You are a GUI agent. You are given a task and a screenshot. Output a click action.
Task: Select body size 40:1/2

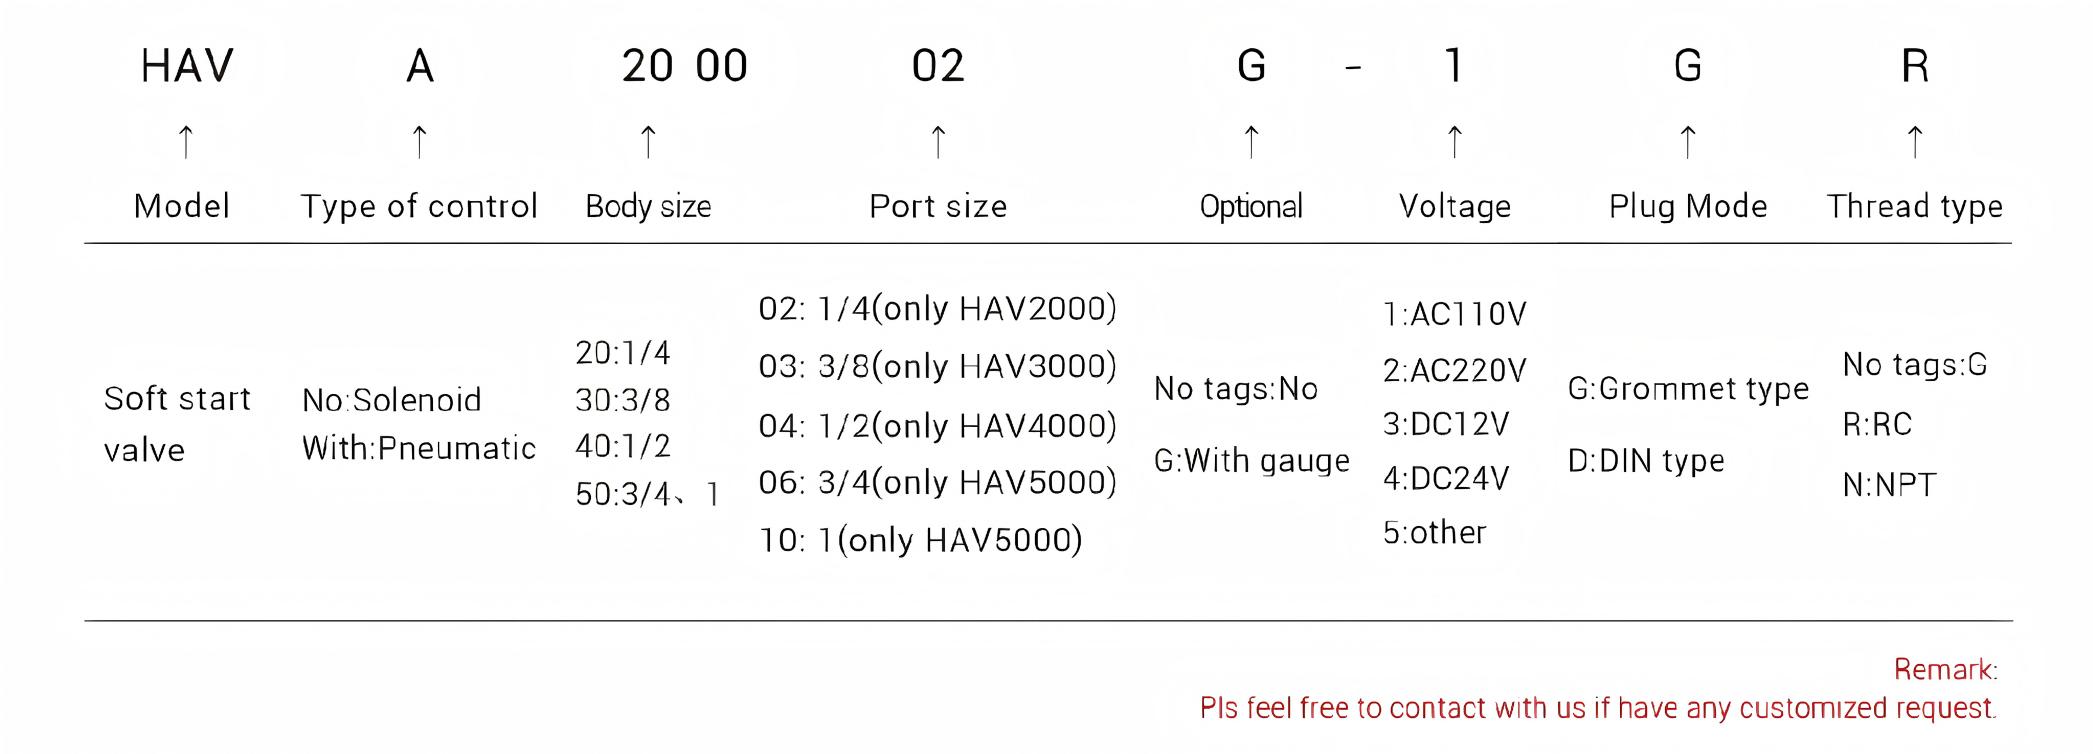click(x=622, y=446)
